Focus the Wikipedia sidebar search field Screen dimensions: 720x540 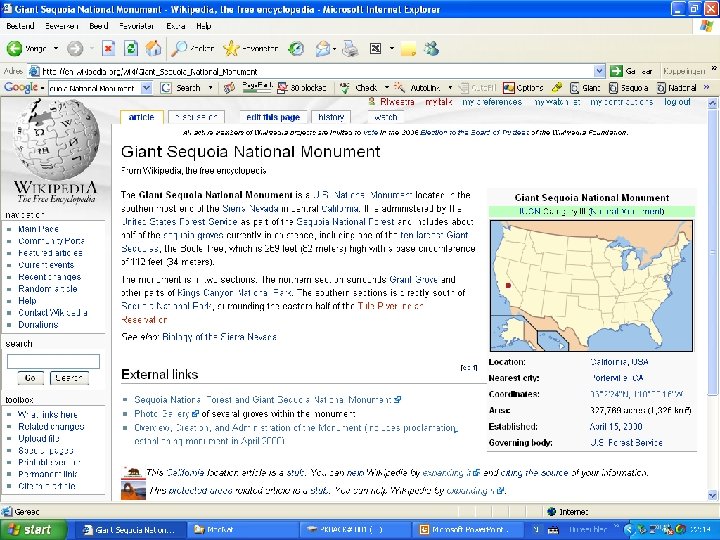[53, 361]
